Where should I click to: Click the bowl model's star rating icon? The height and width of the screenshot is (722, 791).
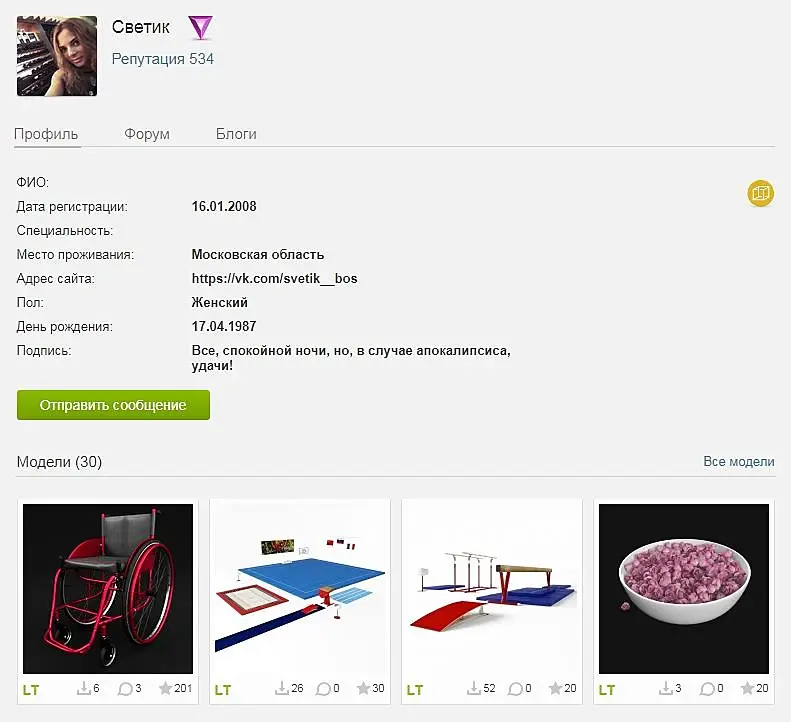click(x=747, y=688)
